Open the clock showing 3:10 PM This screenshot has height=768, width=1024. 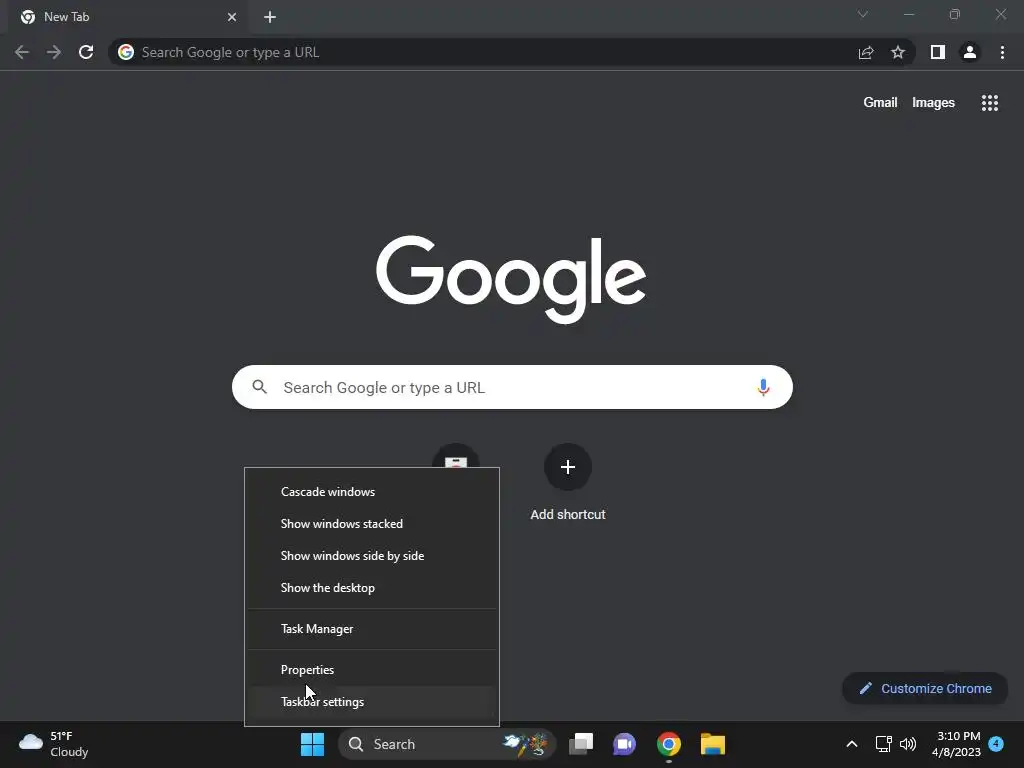[956, 744]
